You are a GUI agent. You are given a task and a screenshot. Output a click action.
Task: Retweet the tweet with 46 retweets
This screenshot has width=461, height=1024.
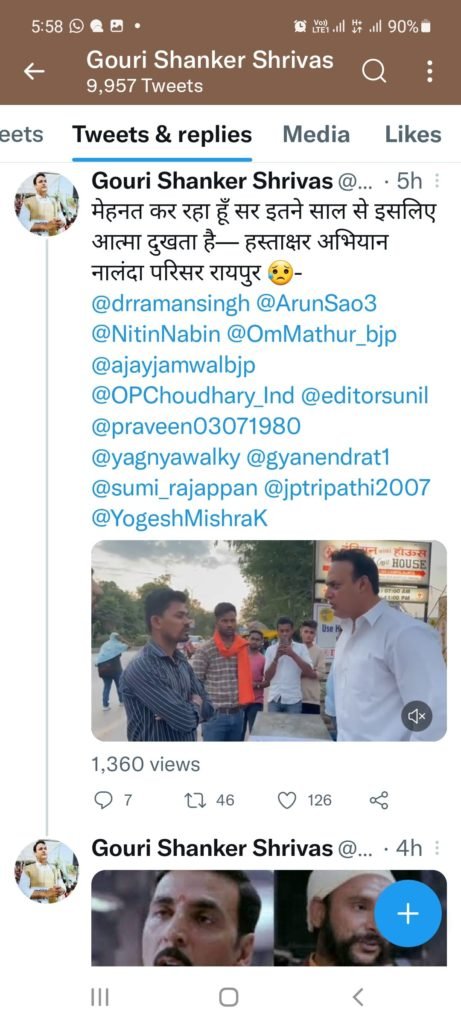coord(195,800)
